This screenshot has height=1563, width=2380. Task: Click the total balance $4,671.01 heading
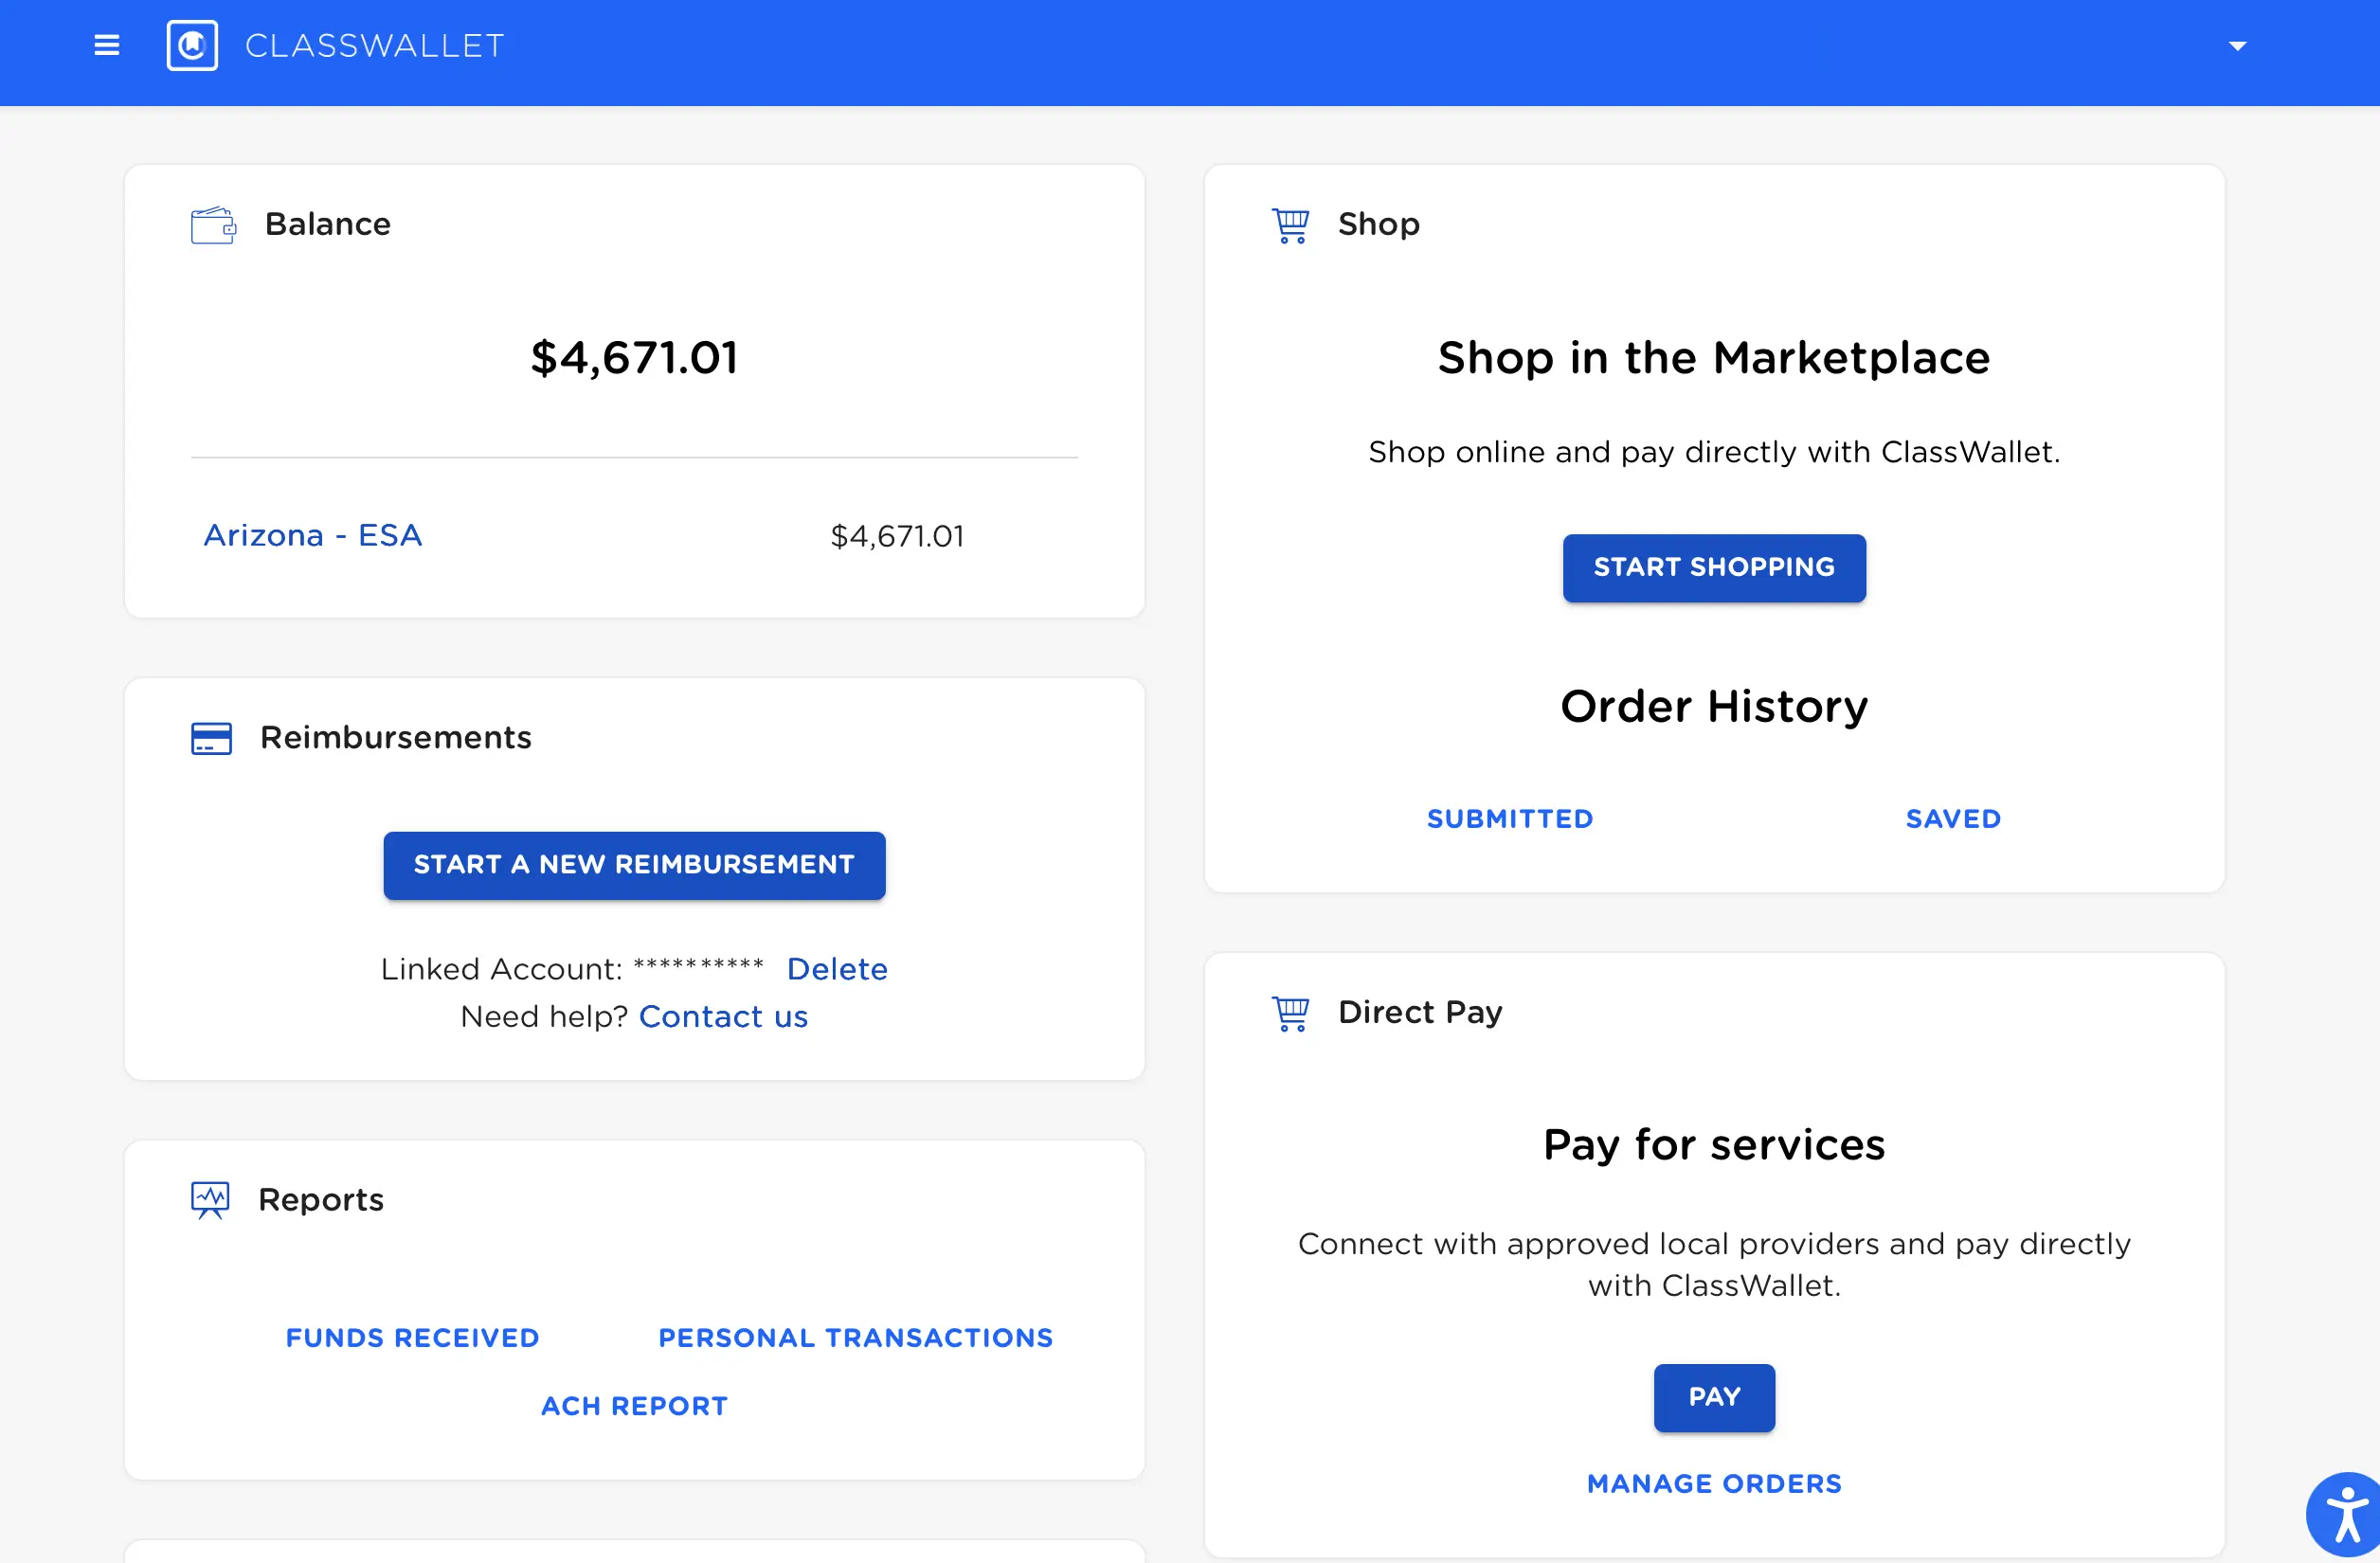635,358
